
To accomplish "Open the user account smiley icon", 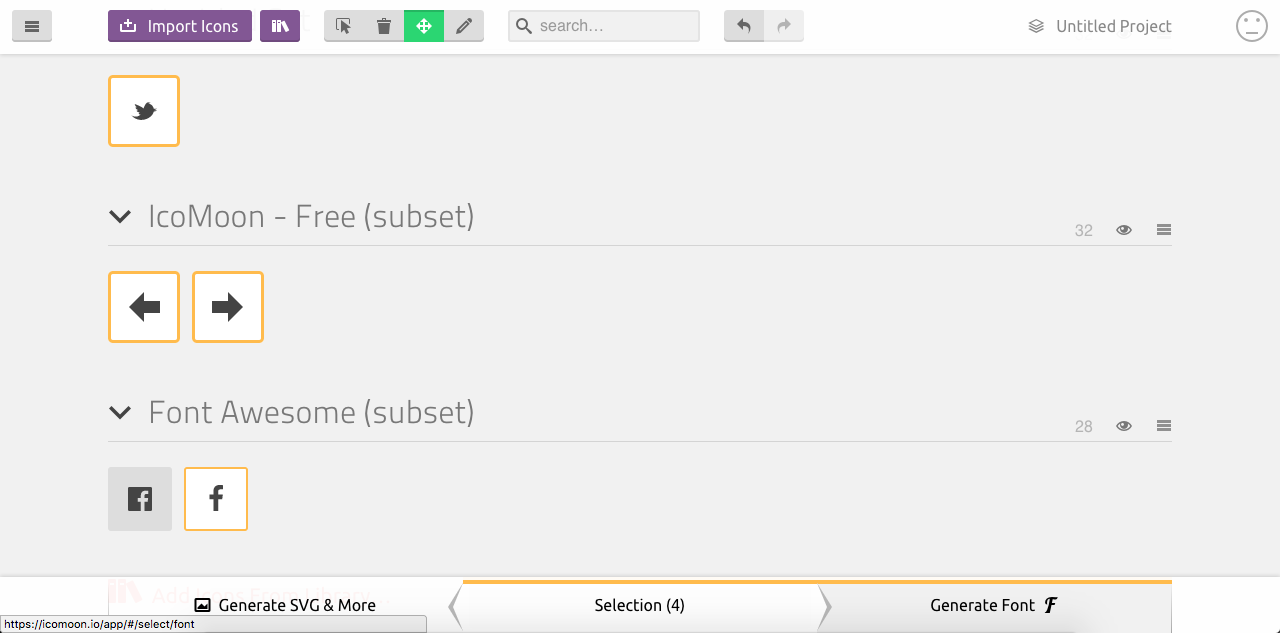I will pos(1251,26).
